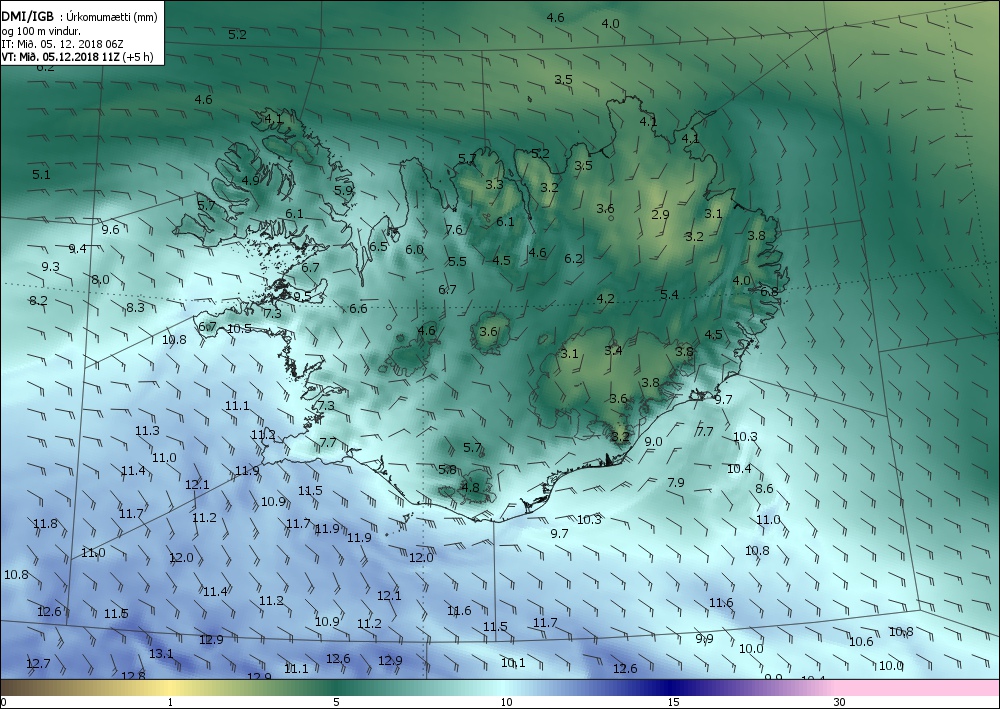This screenshot has width=1000, height=709.
Task: Click color scale label '1'
Action: [170, 702]
